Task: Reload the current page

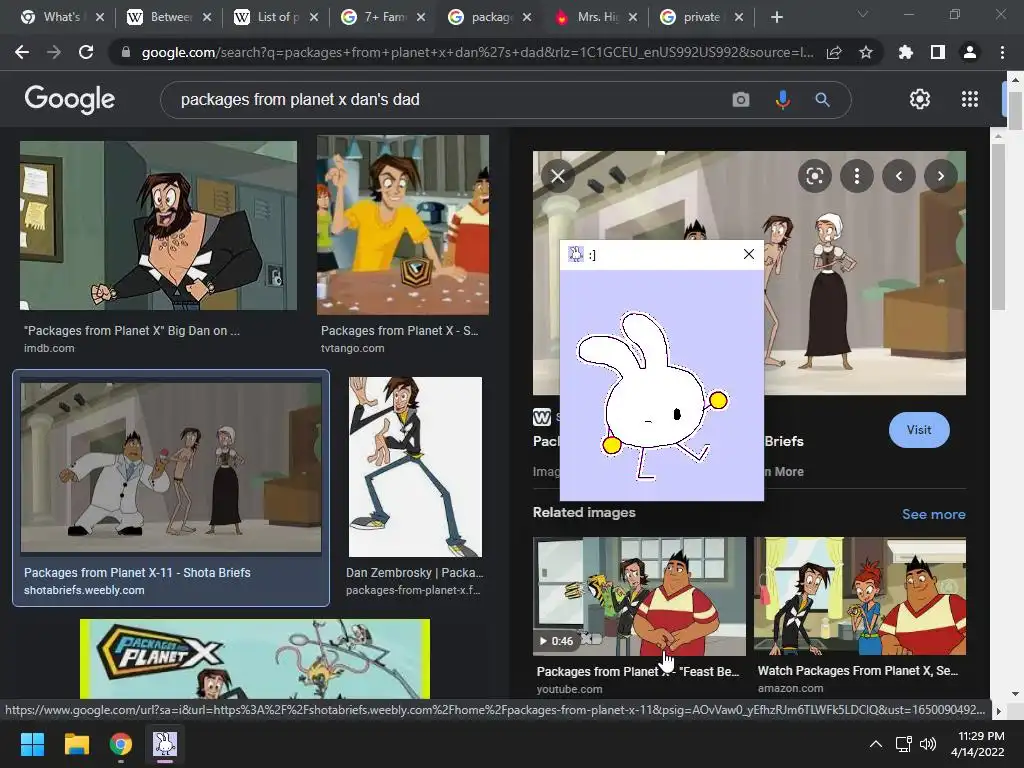Action: [x=86, y=52]
